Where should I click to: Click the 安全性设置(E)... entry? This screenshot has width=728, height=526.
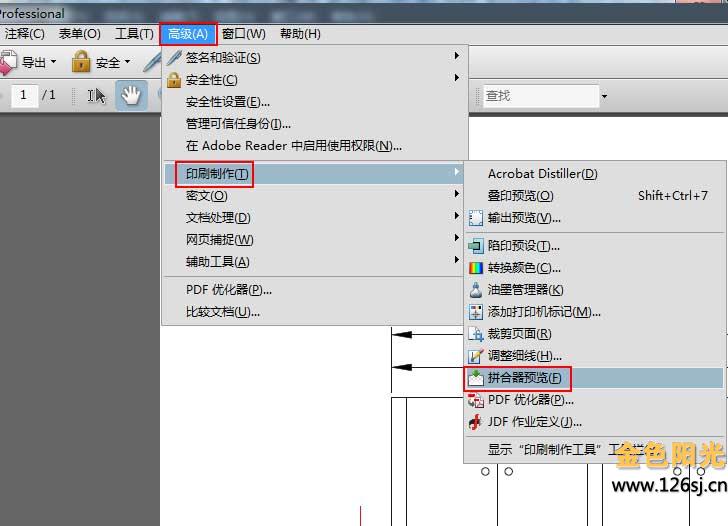(x=315, y=102)
